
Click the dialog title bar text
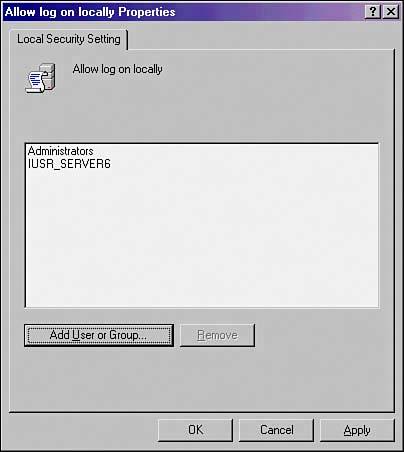90,12
